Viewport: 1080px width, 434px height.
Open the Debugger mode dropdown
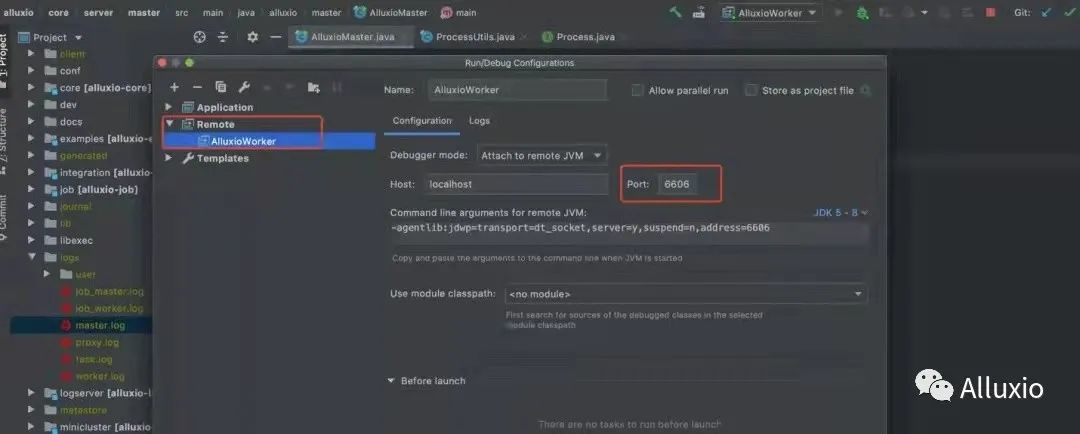[x=542, y=156]
